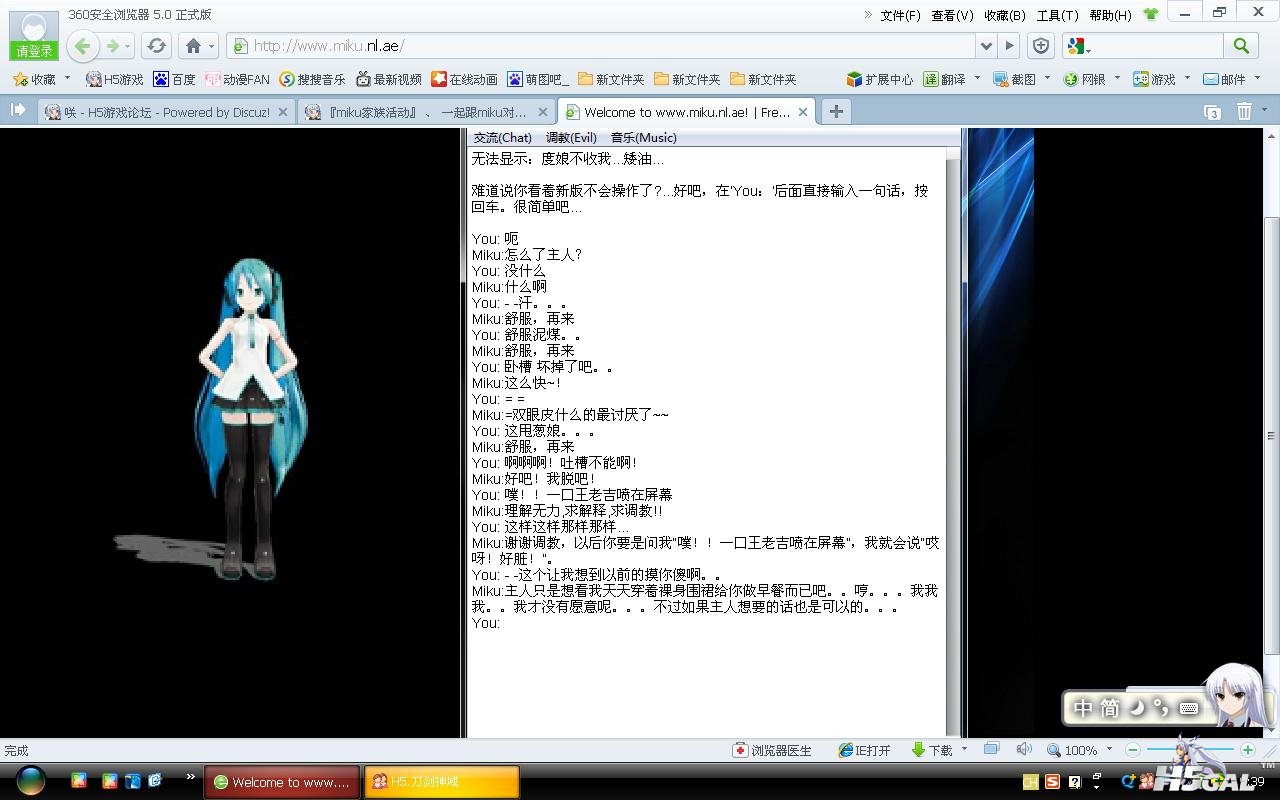The image size is (1280, 800).
Task: Click the window mode icon in status bar
Action: [991, 749]
